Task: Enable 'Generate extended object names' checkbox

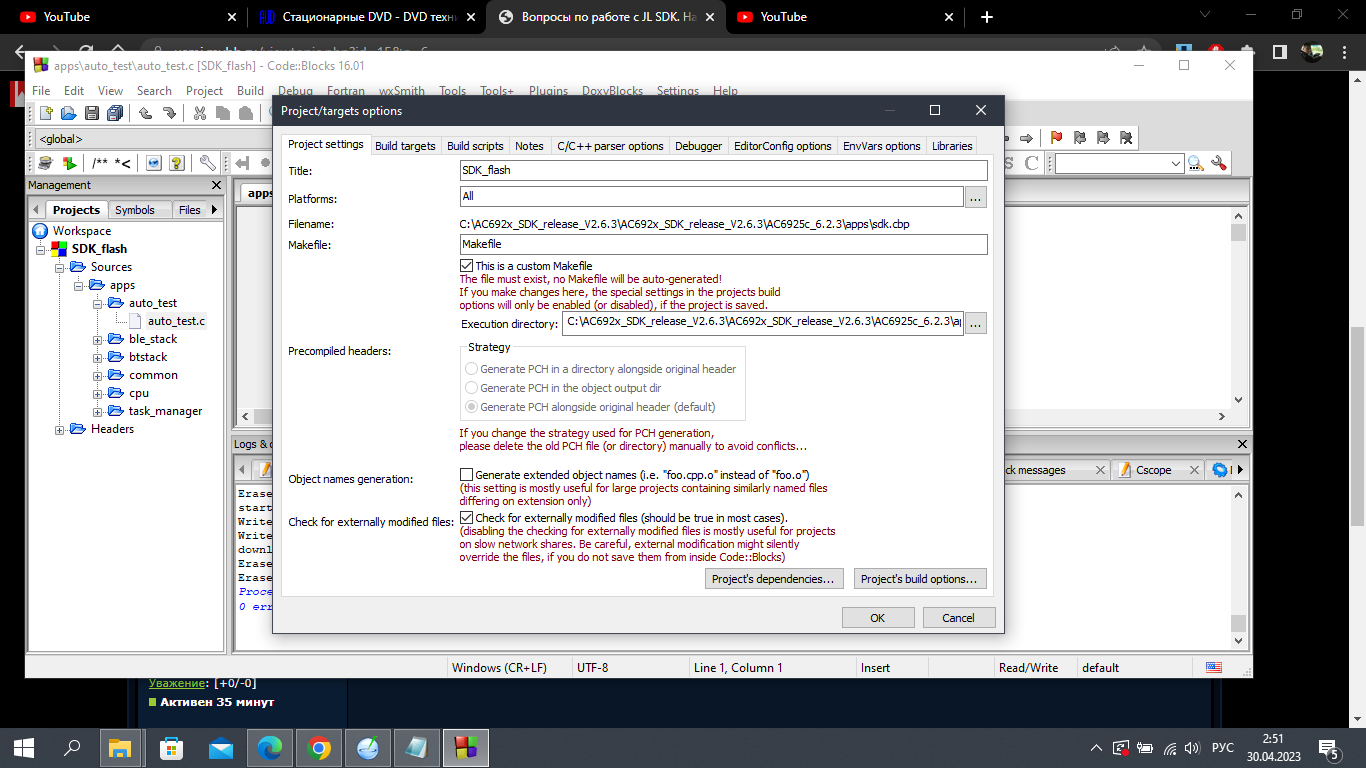Action: point(467,474)
